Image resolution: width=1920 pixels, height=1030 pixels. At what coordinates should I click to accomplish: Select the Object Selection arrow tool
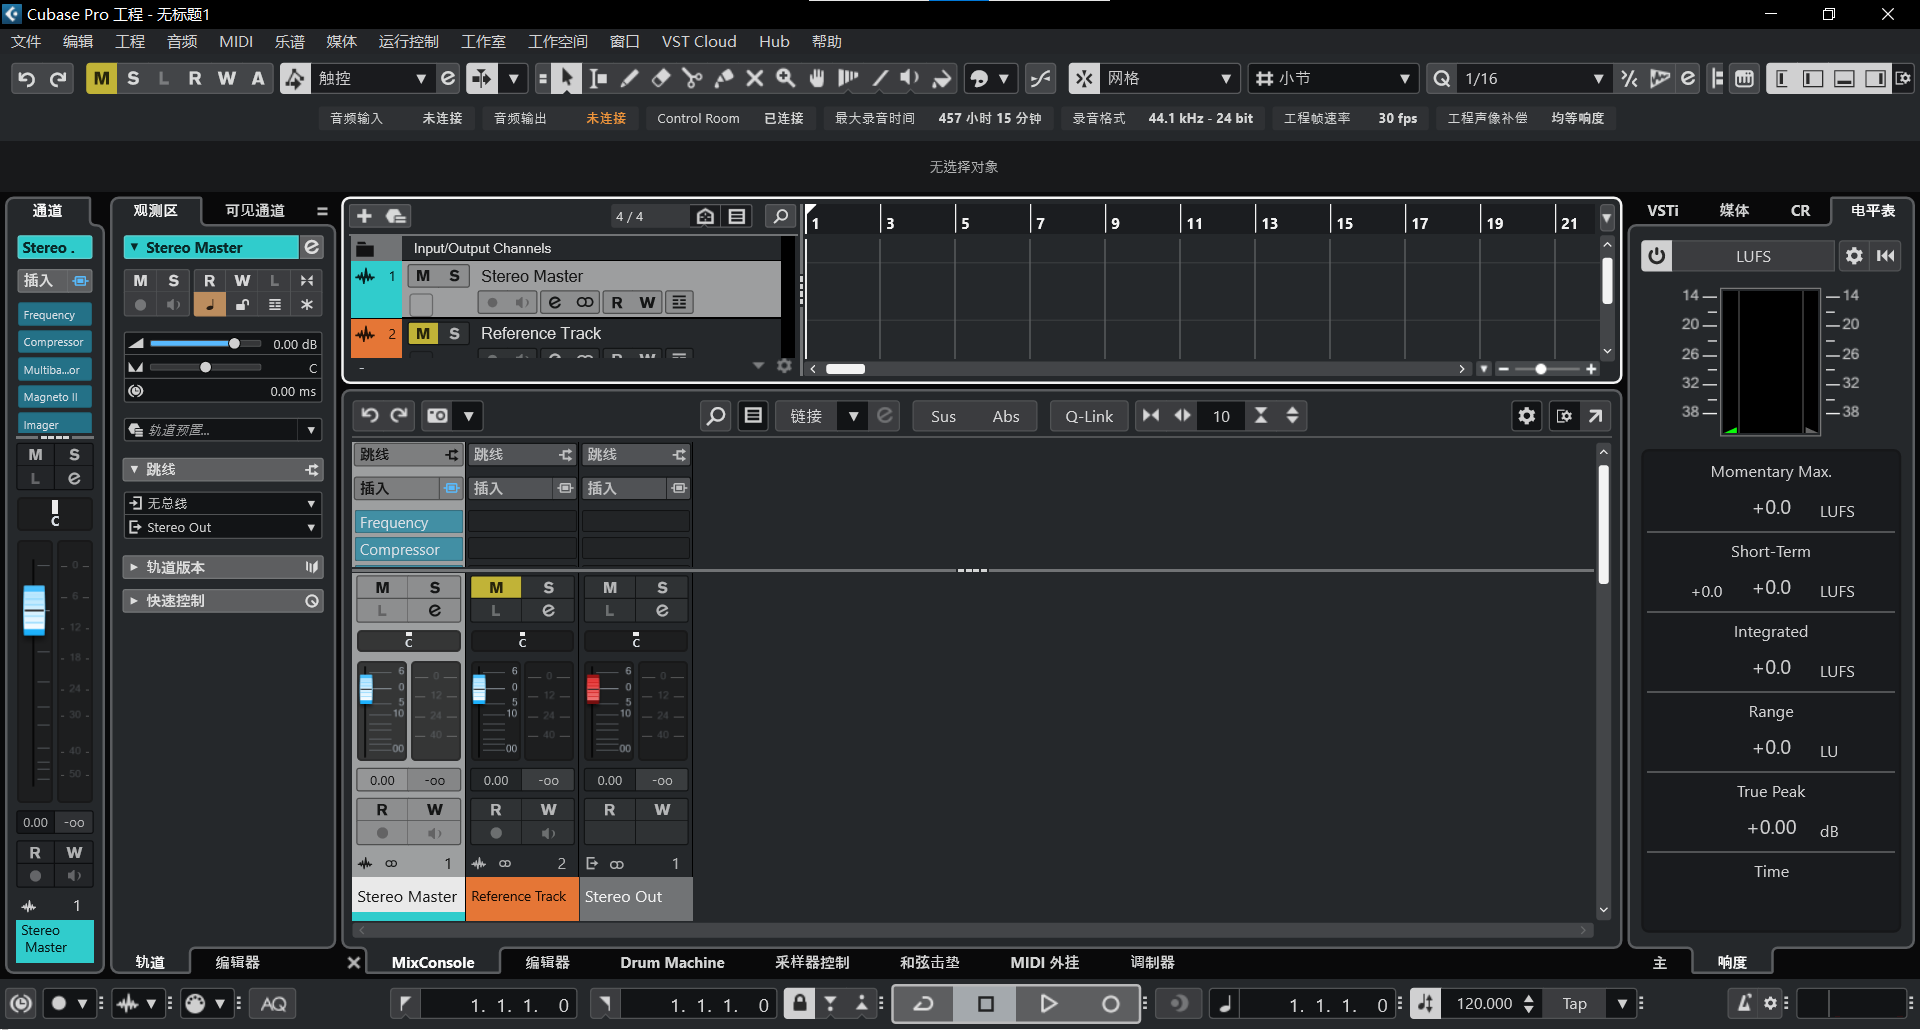[567, 78]
